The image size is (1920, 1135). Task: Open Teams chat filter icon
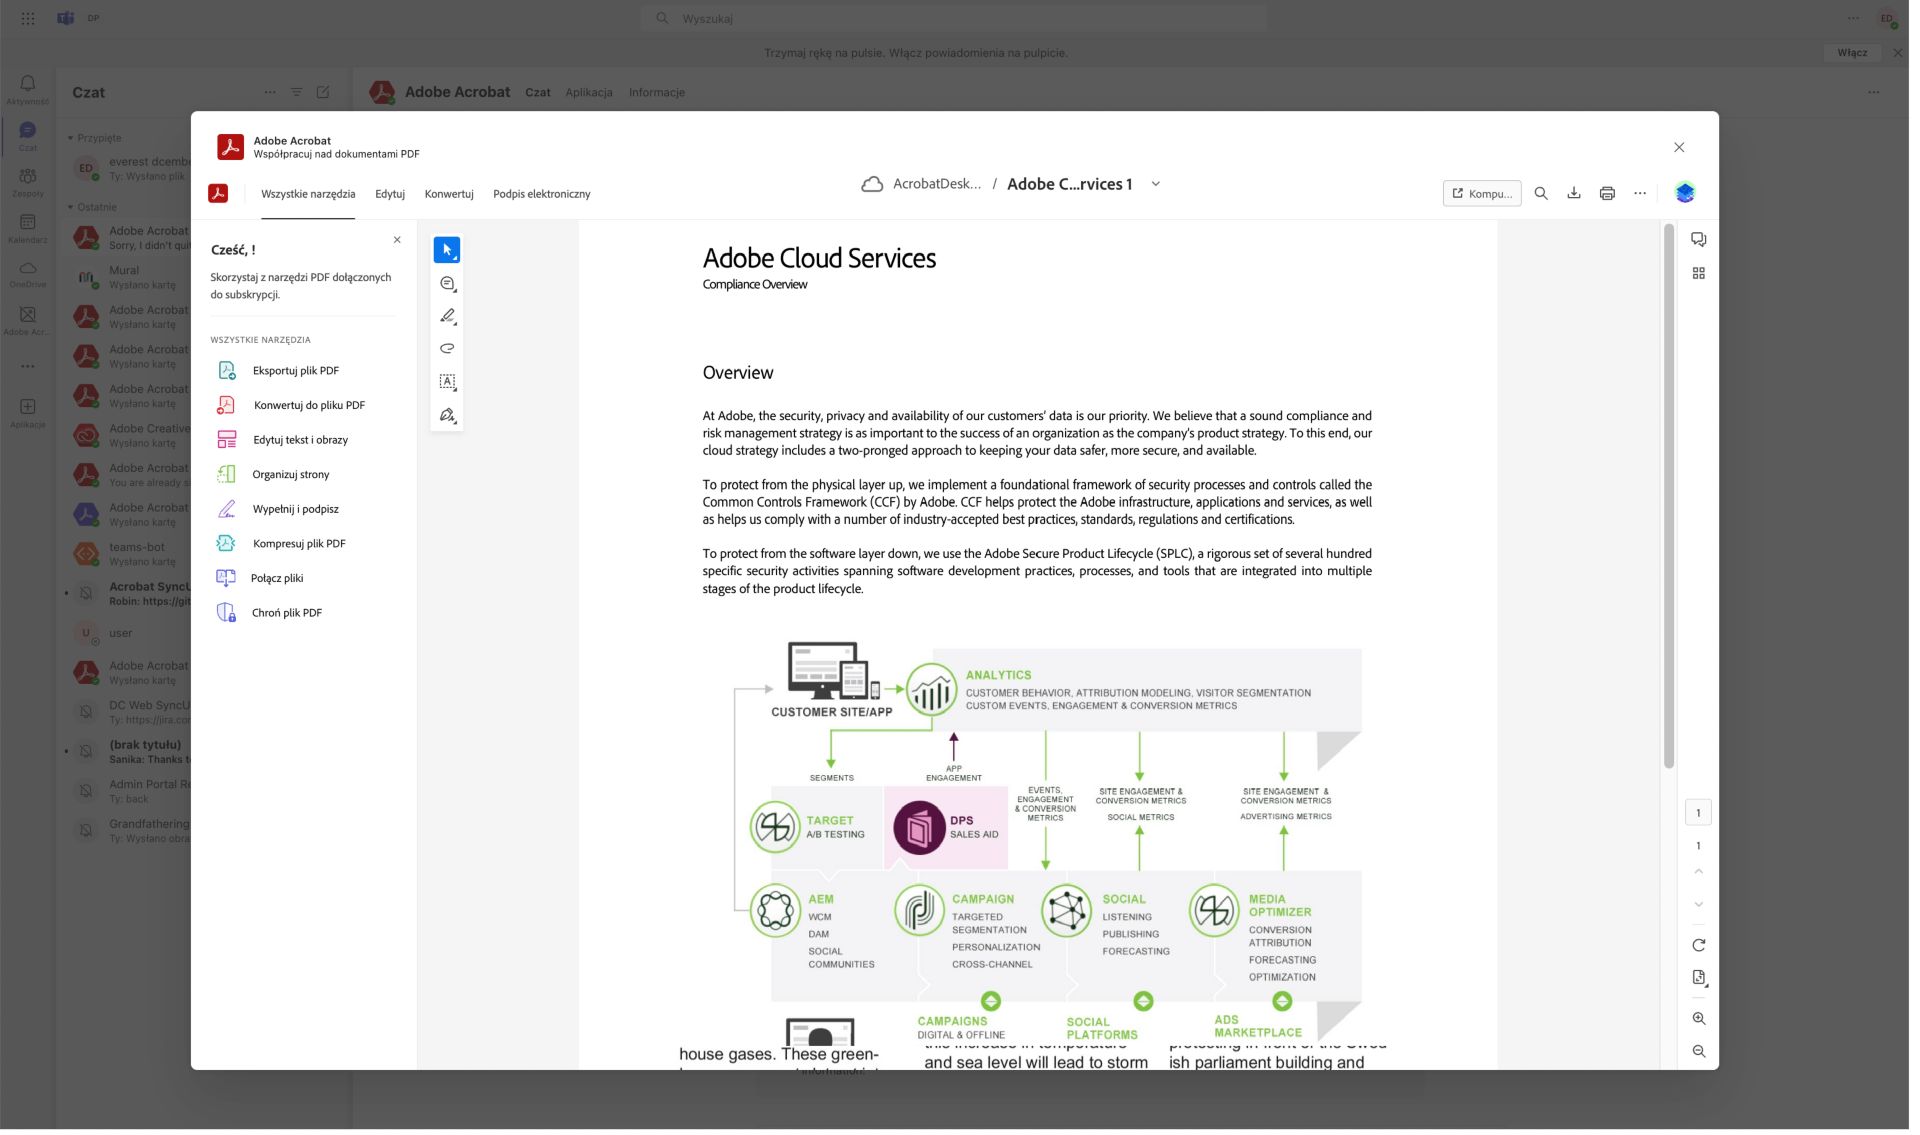pos(298,92)
